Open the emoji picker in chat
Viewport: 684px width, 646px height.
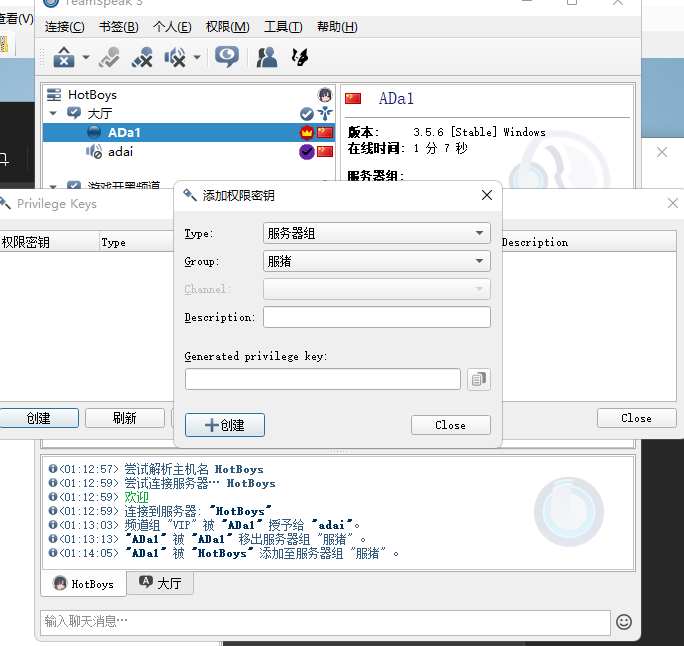click(x=624, y=621)
